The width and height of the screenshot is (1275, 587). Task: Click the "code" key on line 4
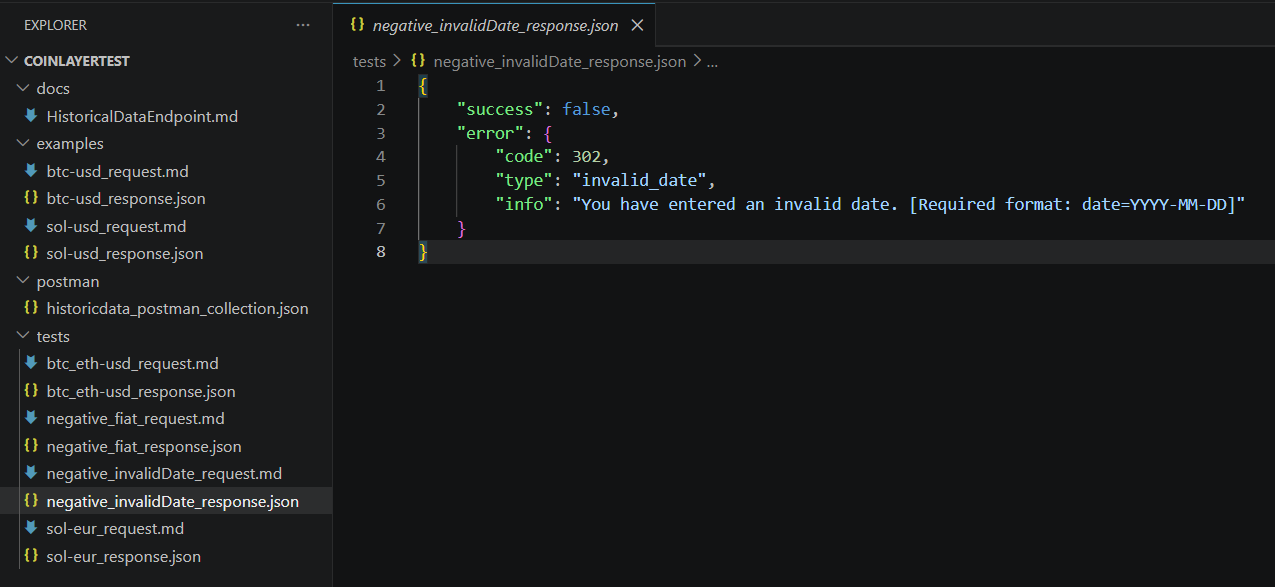524,157
